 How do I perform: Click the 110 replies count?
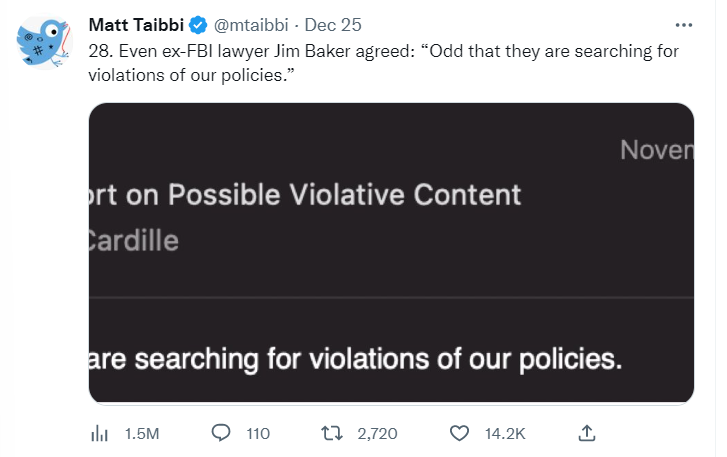click(x=258, y=434)
